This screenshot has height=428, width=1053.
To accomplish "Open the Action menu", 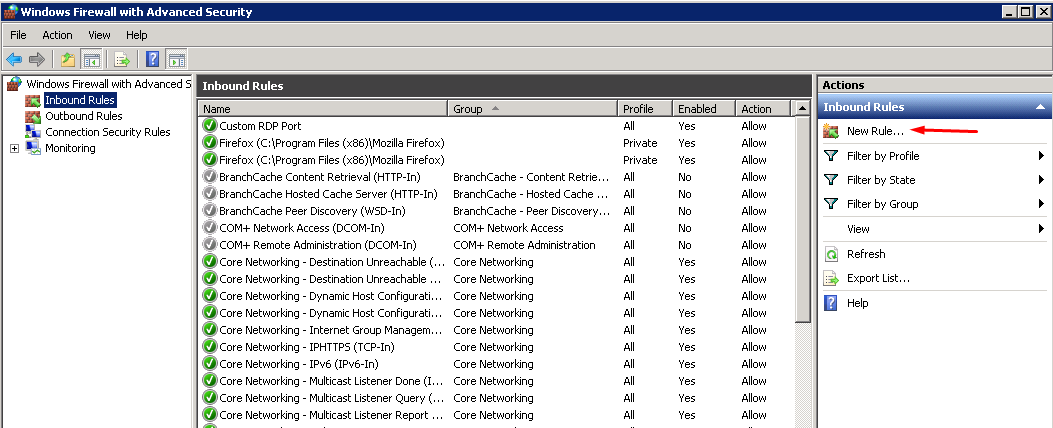I will tap(57, 35).
